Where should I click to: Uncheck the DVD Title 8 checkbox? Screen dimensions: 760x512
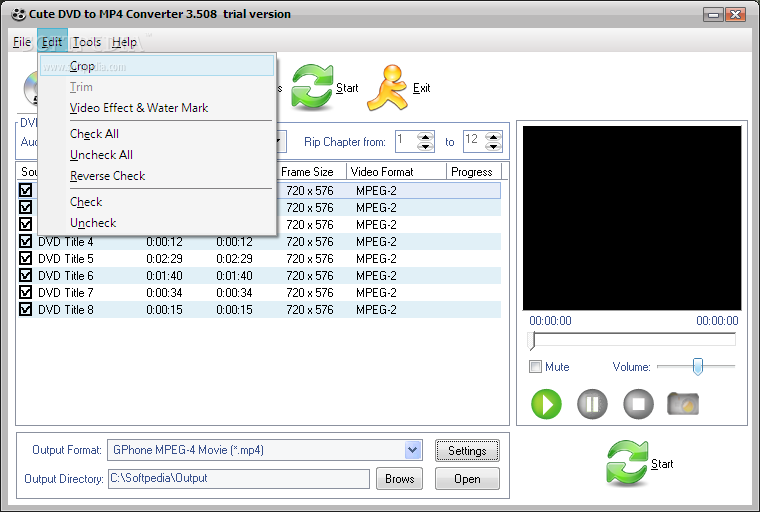(26, 309)
